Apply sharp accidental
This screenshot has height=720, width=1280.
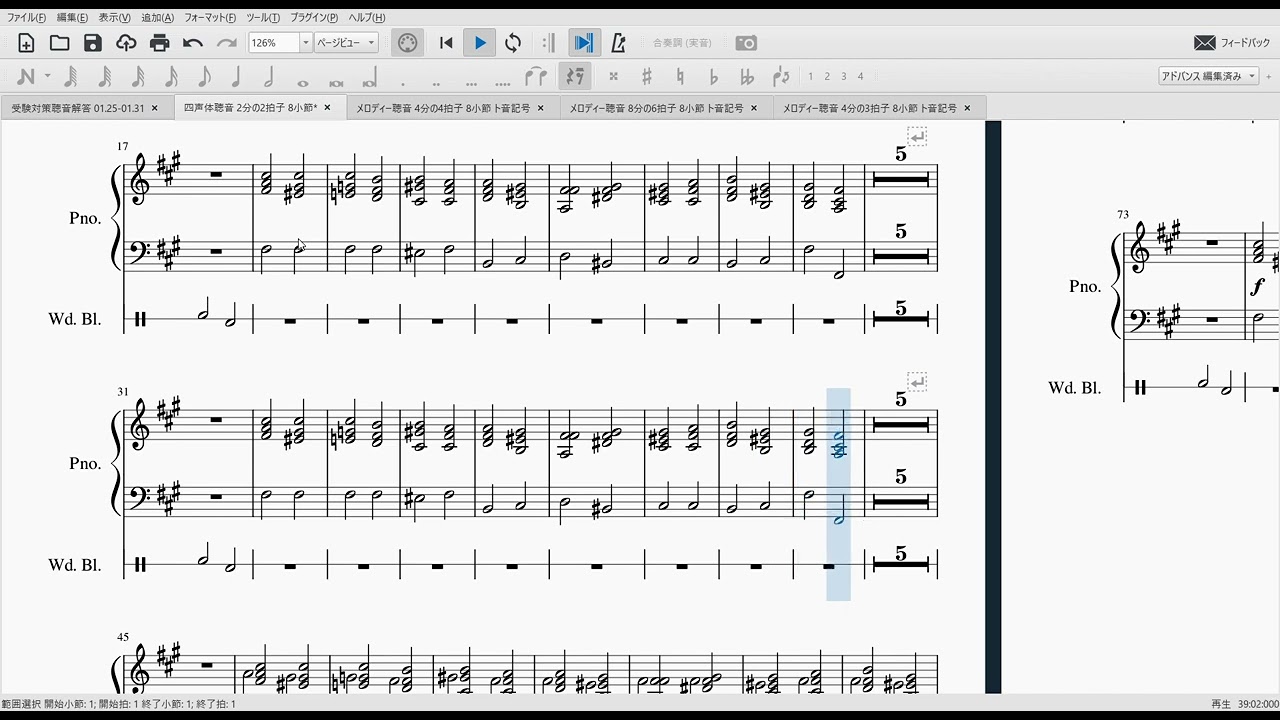(x=647, y=76)
